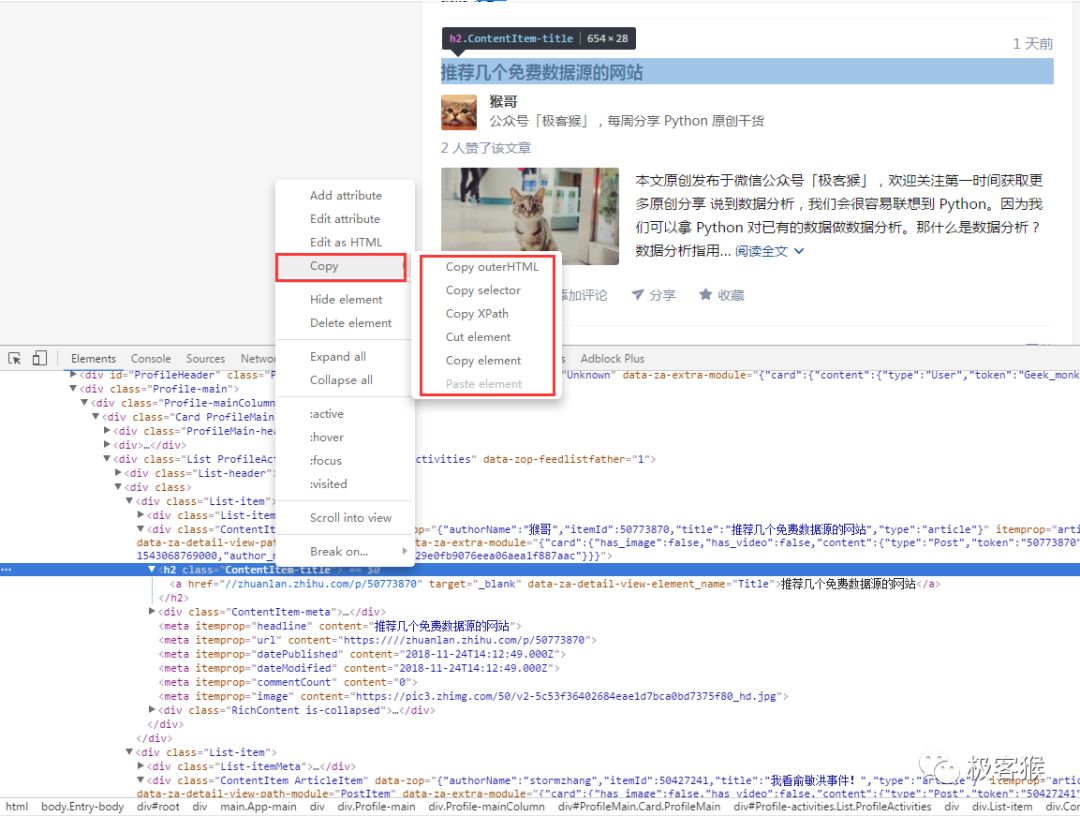Image resolution: width=1080 pixels, height=816 pixels.
Task: Click div#root in breadcrumb bar
Action: pos(158,806)
